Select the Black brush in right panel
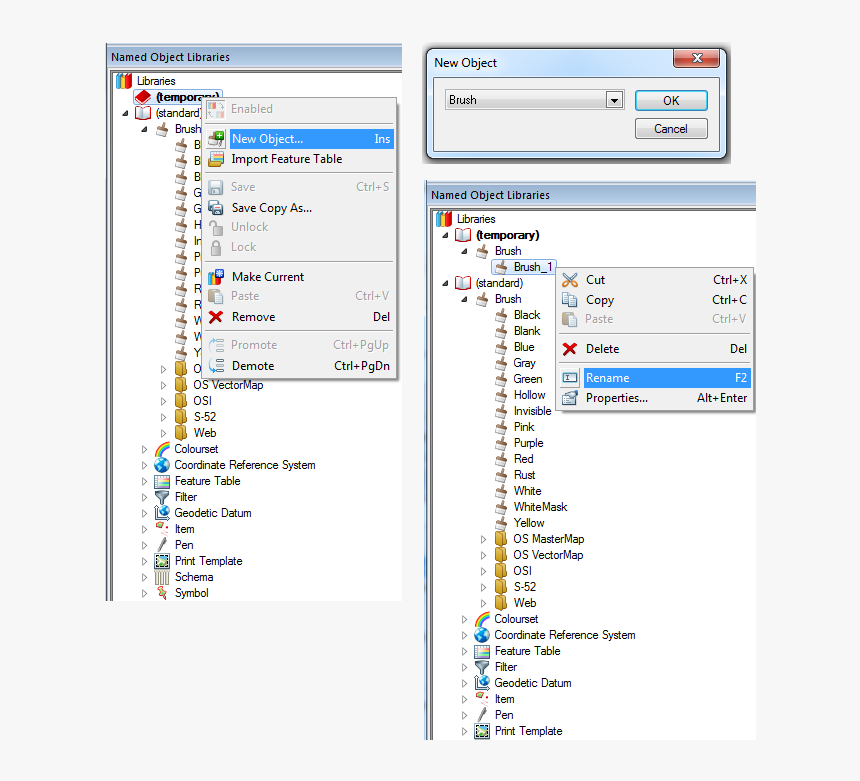Viewport: 860px width, 781px height. [x=527, y=315]
